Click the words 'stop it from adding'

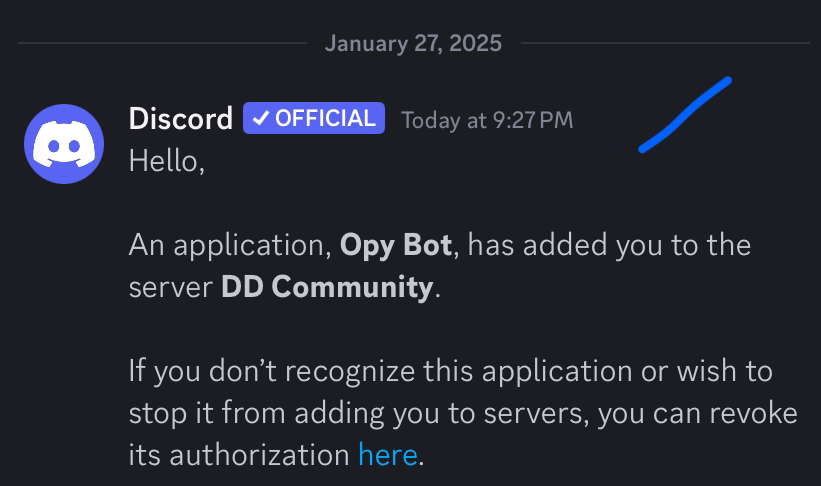[257, 413]
